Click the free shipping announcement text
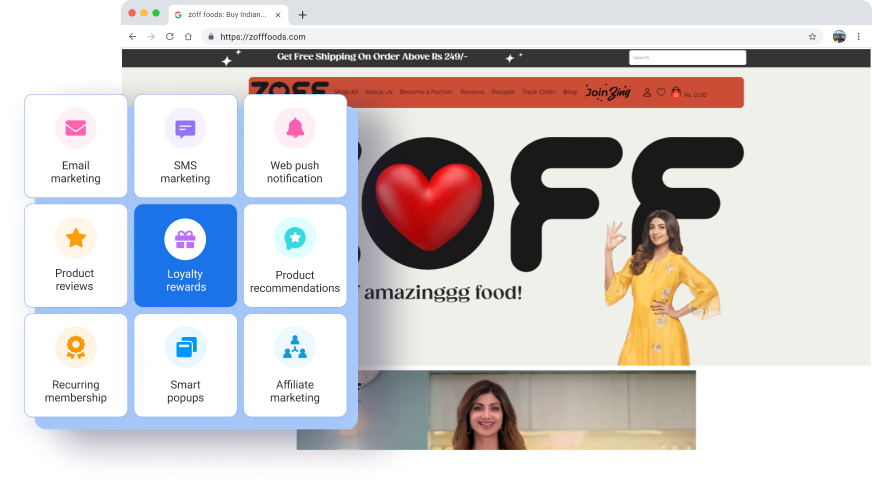Image resolution: width=872 pixels, height=483 pixels. tap(372, 57)
